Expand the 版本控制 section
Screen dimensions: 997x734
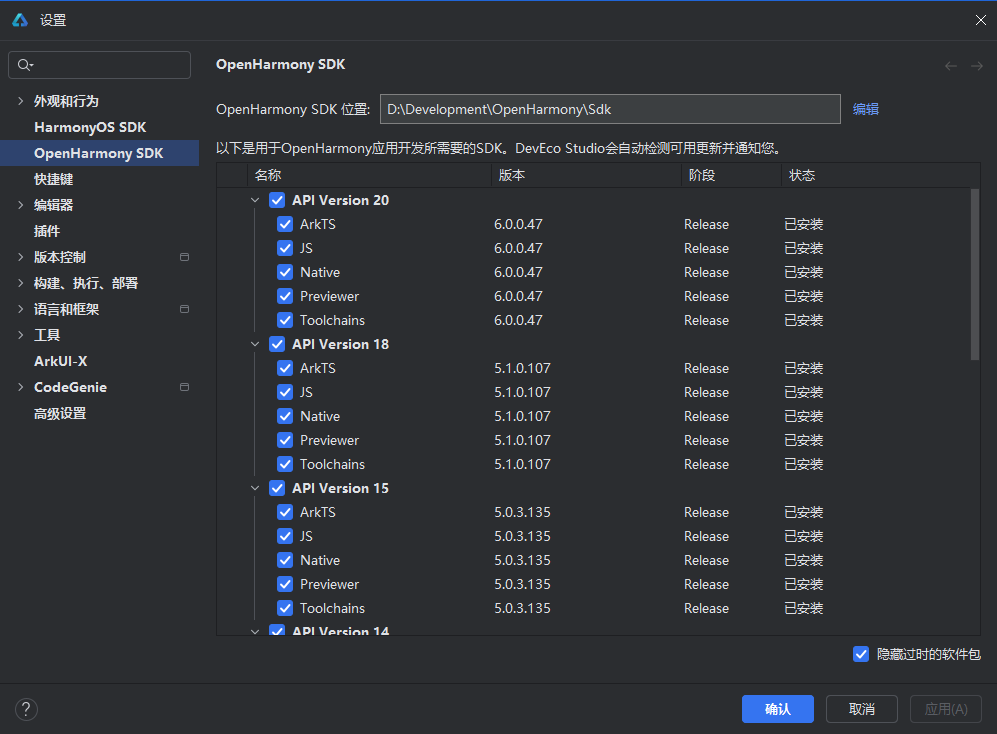20,257
